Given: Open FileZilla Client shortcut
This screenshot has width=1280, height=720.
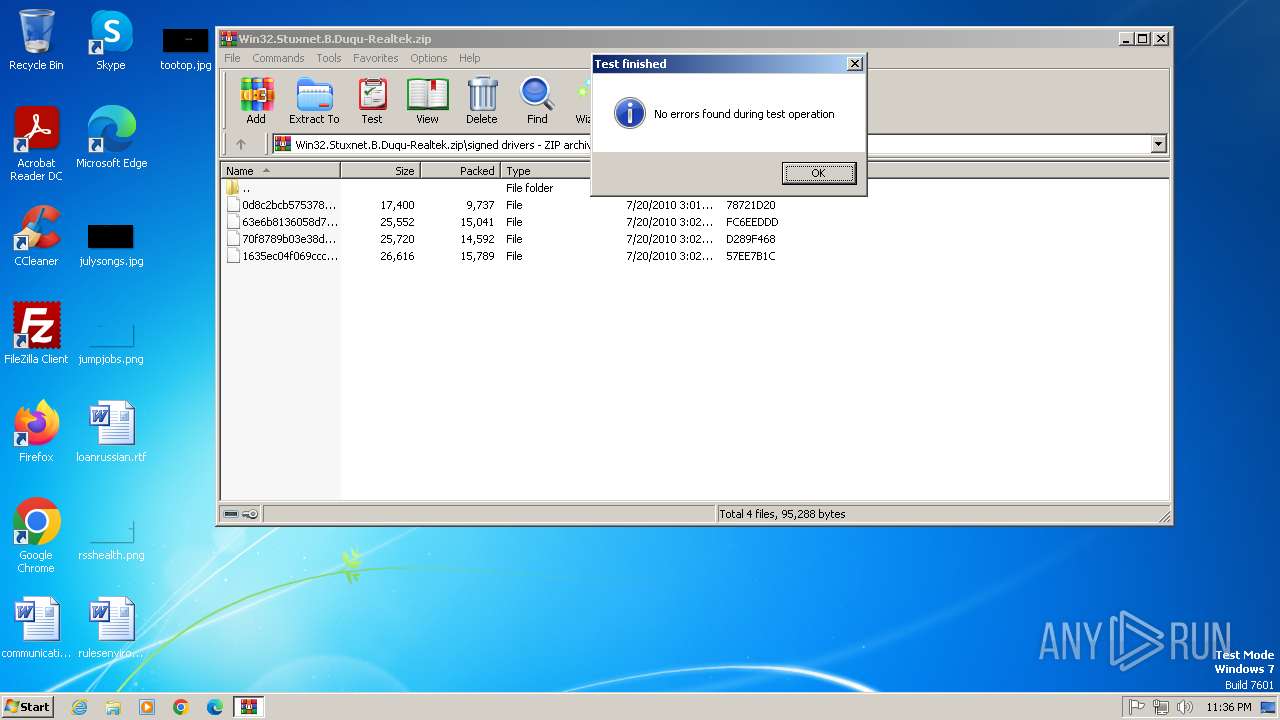Looking at the screenshot, I should [36, 334].
